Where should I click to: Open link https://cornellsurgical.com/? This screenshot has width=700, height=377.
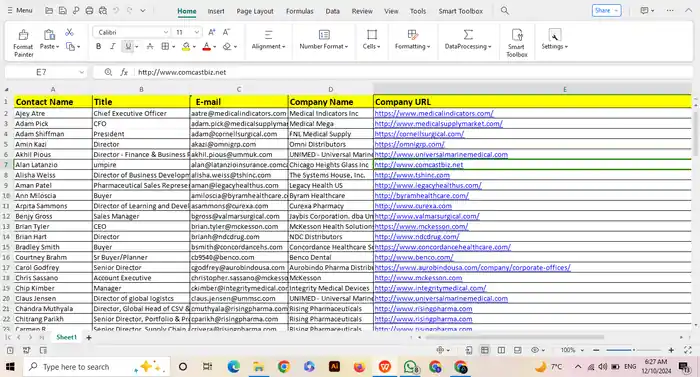pos(419,134)
